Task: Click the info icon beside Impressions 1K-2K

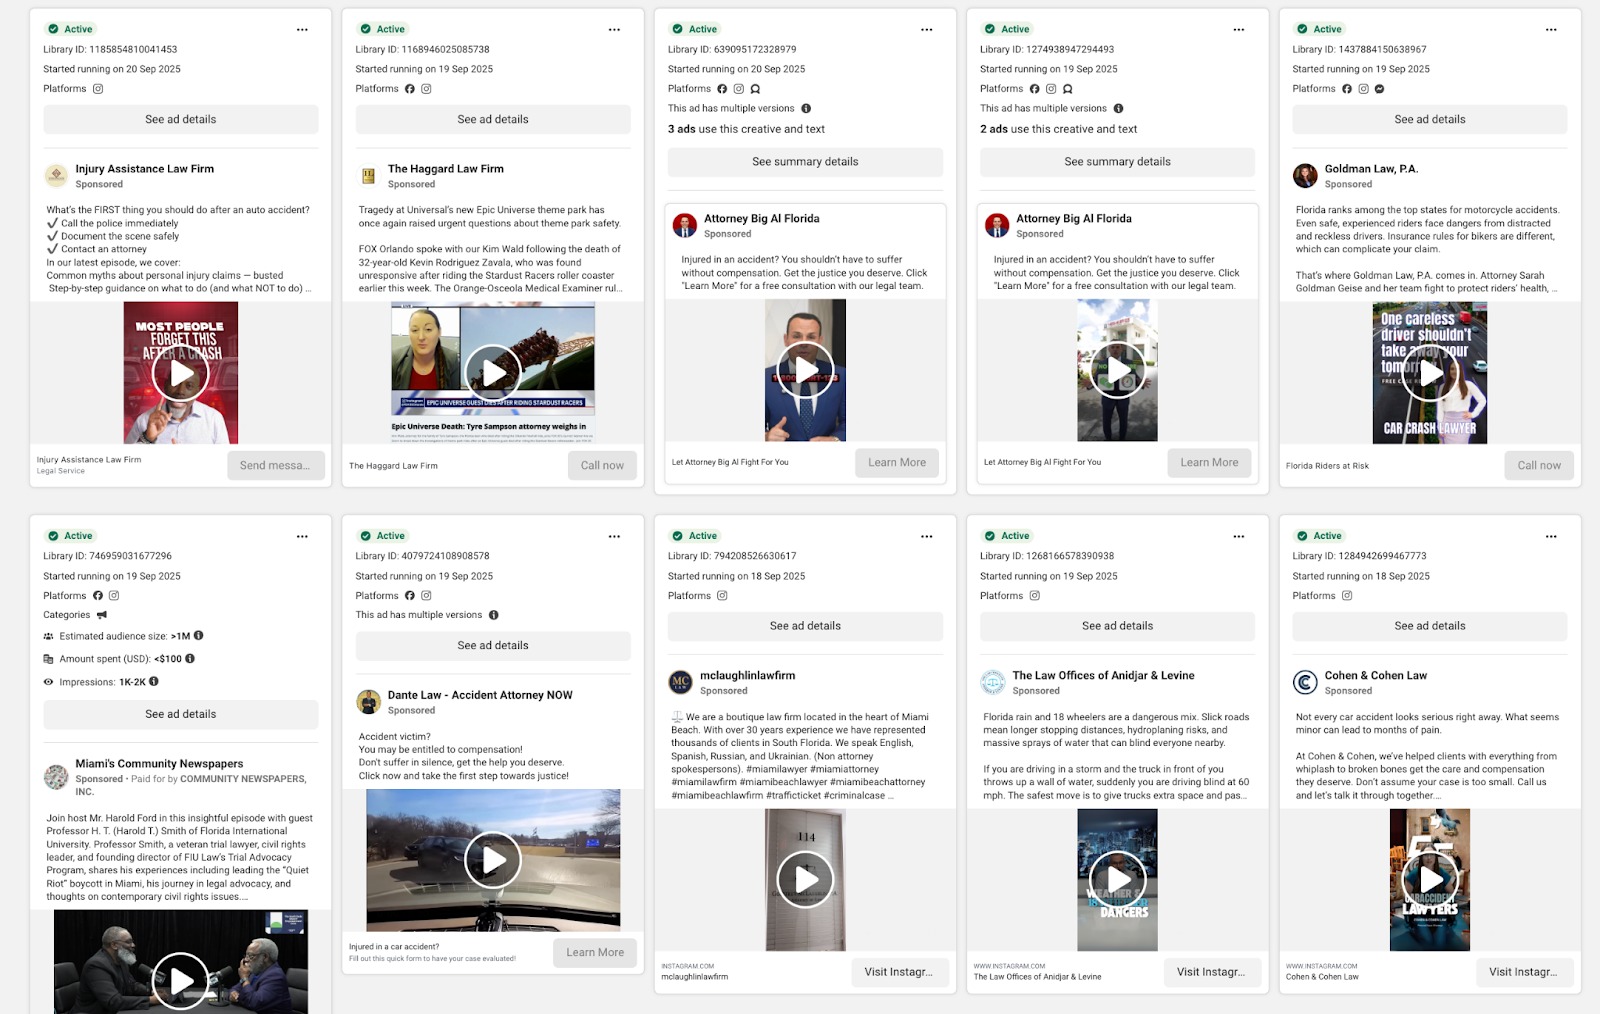Action: tap(154, 682)
